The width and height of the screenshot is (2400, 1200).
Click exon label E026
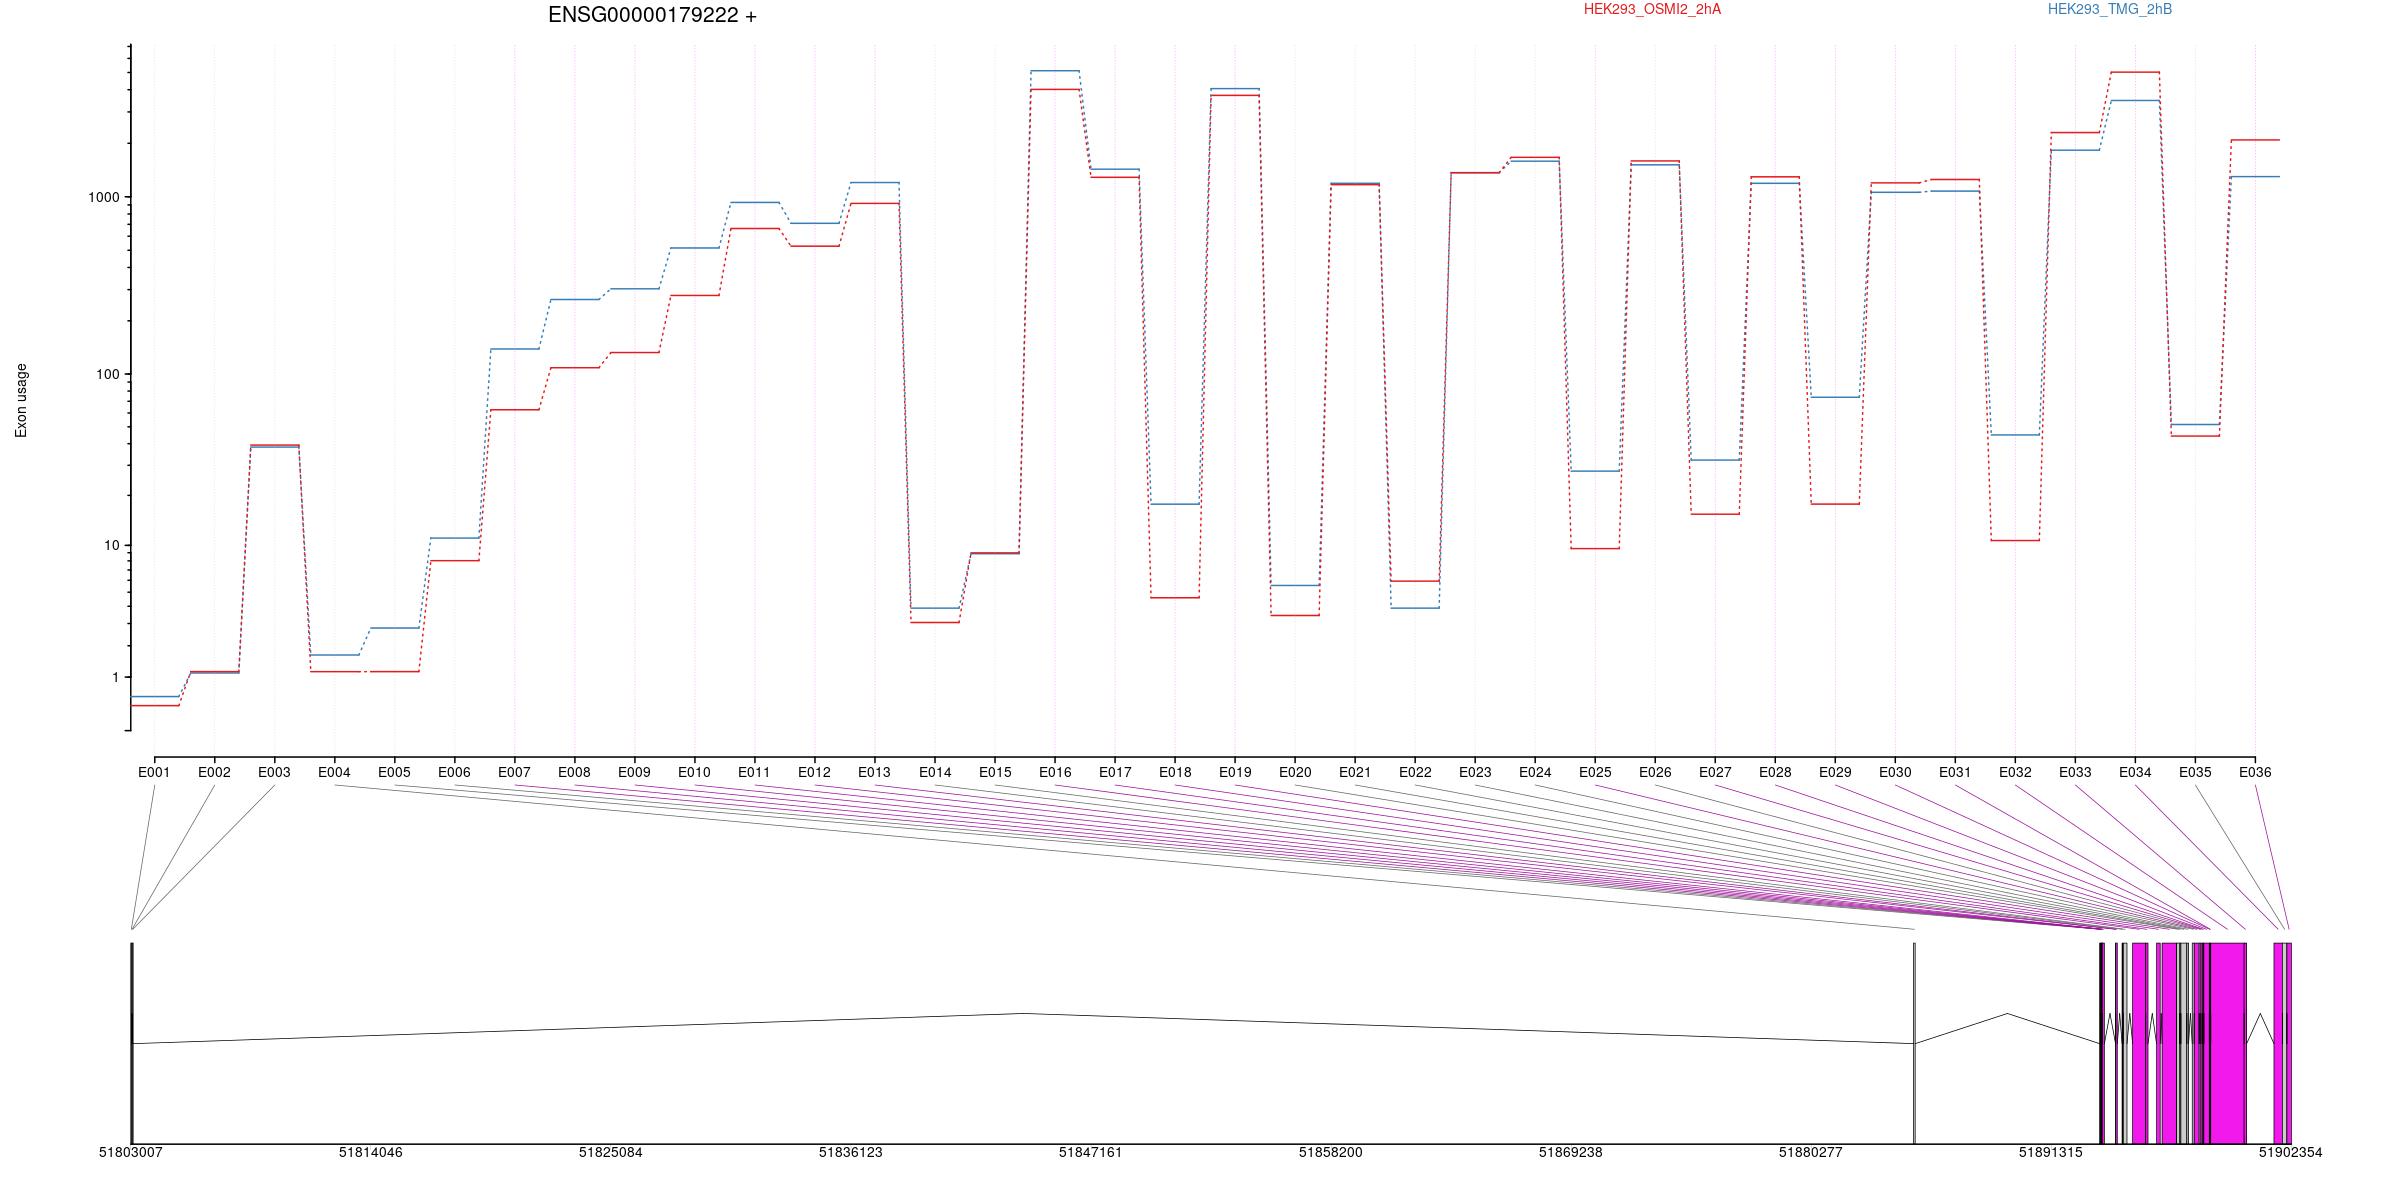[1655, 772]
